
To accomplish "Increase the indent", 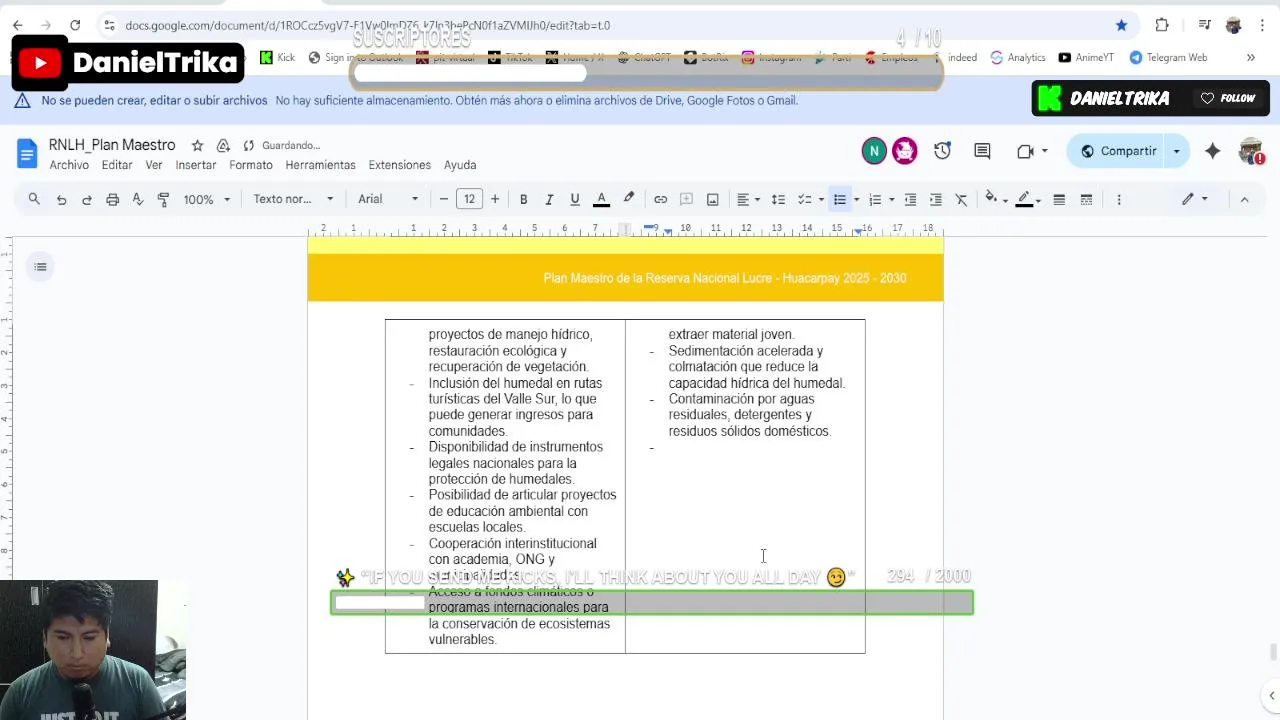I will 936,199.
